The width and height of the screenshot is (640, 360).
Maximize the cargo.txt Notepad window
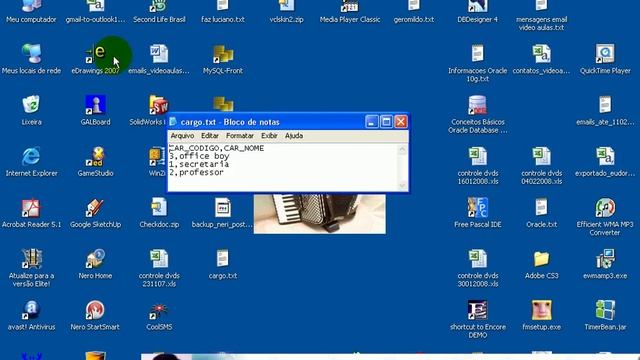pos(386,122)
